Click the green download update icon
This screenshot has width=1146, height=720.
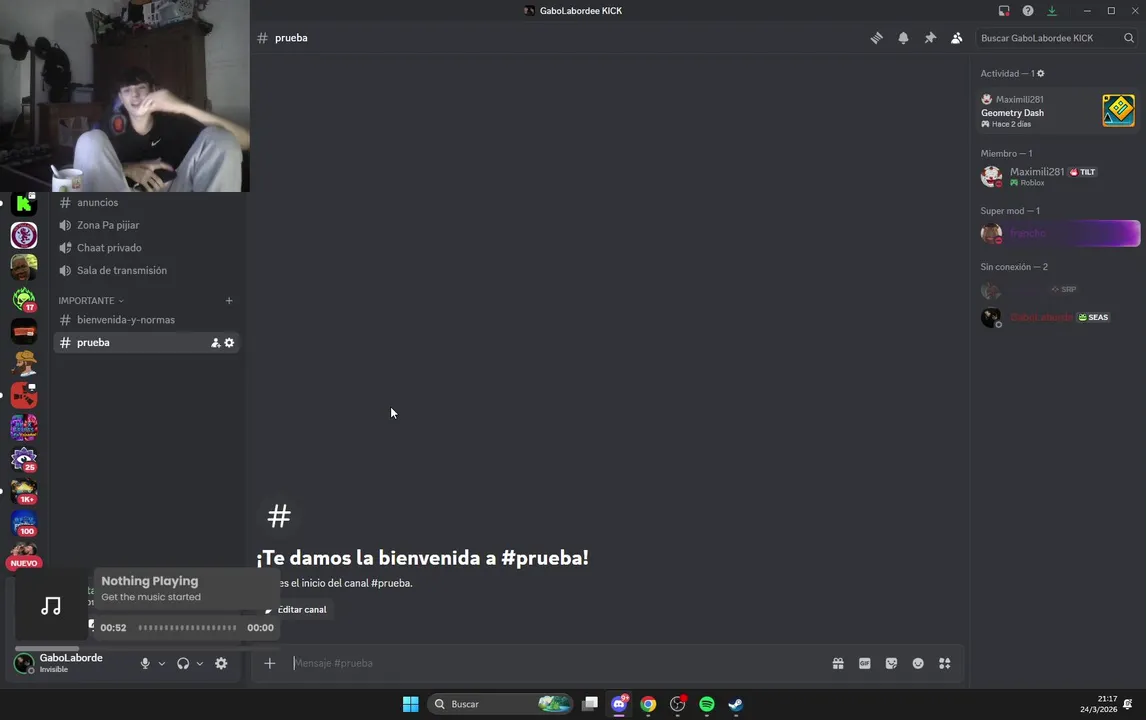pos(1052,11)
